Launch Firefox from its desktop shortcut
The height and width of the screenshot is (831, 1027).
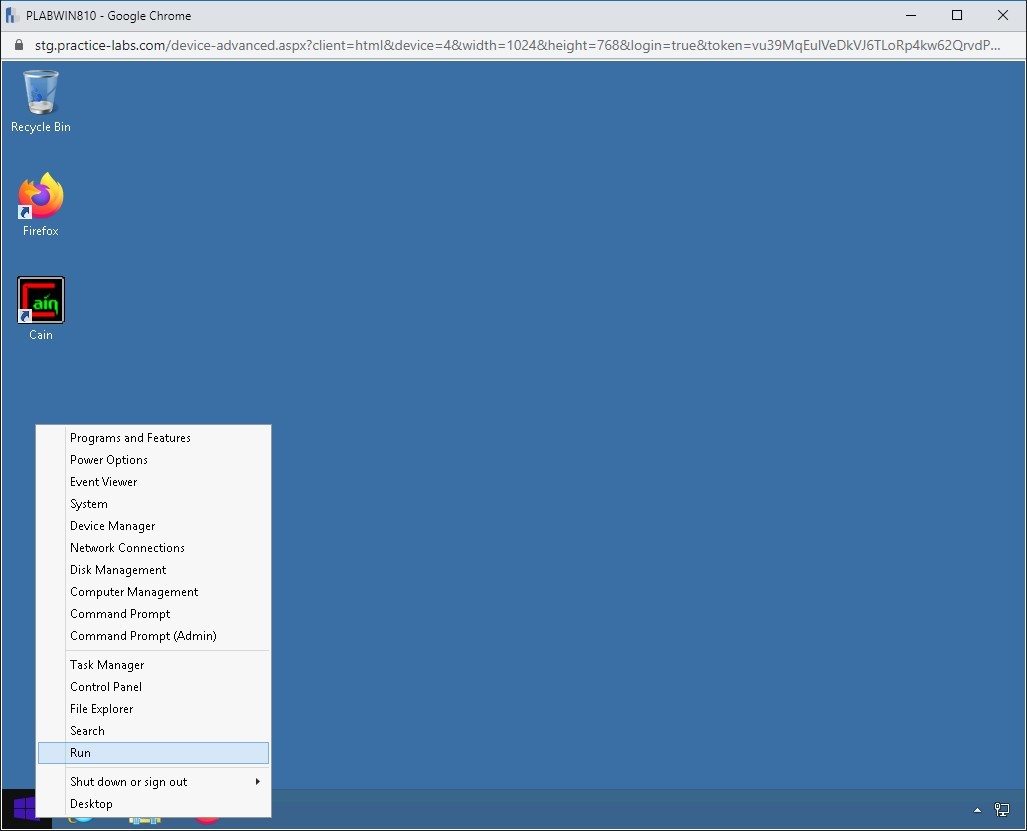[40, 203]
